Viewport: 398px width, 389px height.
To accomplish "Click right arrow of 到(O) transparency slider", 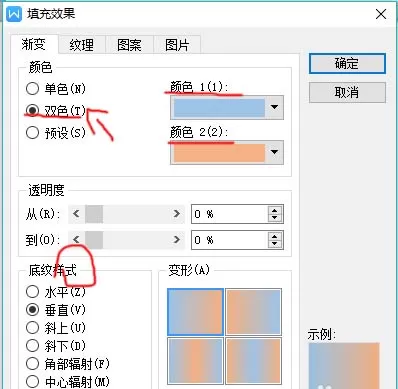I will 177,240.
